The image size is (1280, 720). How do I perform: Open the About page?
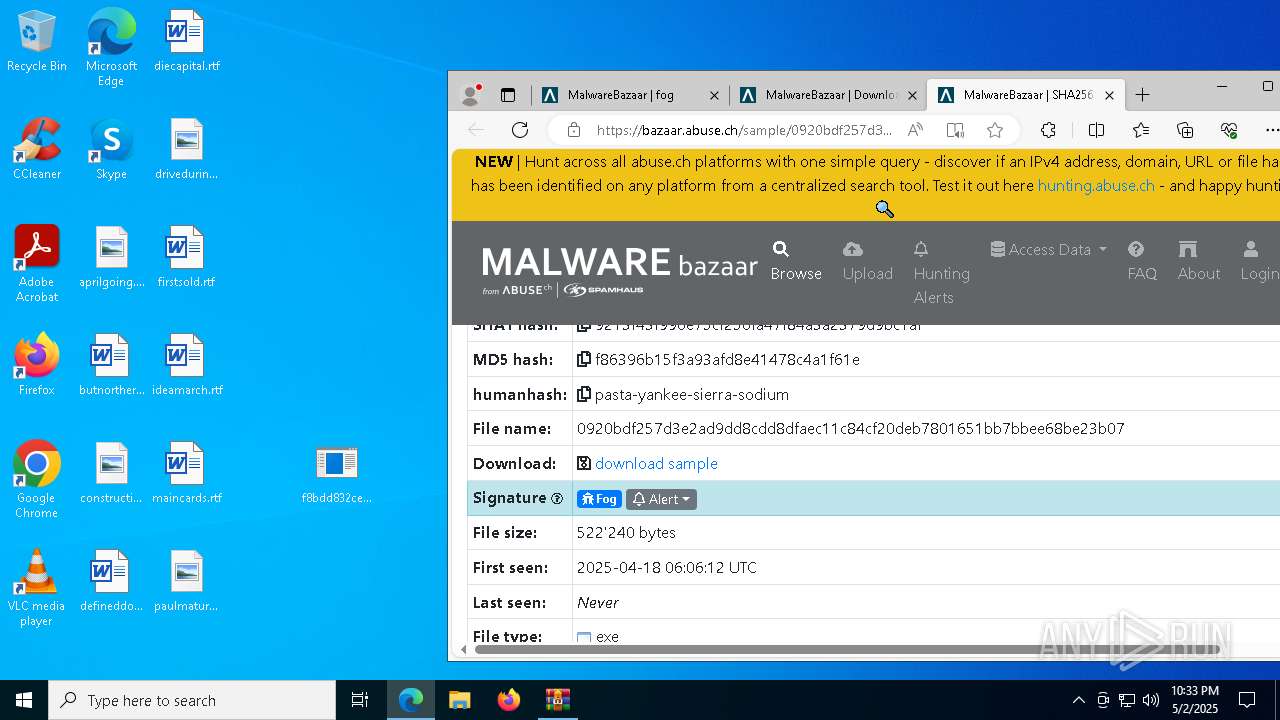click(x=1199, y=261)
